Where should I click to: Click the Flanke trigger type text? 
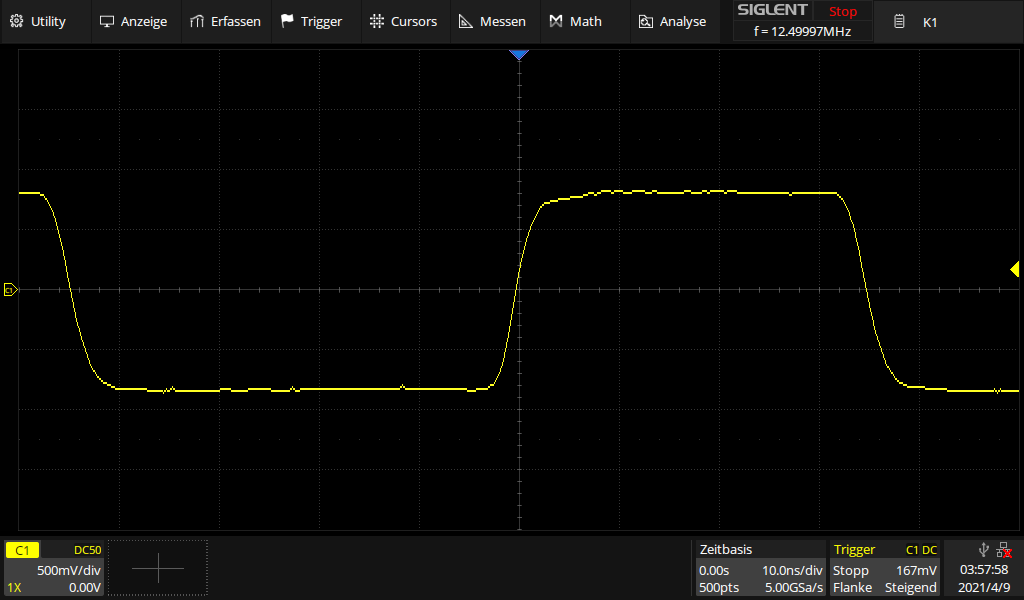[852, 588]
